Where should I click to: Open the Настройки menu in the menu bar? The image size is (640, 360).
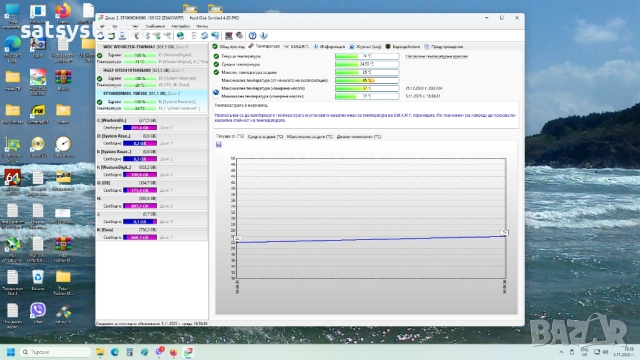pyautogui.click(x=180, y=26)
